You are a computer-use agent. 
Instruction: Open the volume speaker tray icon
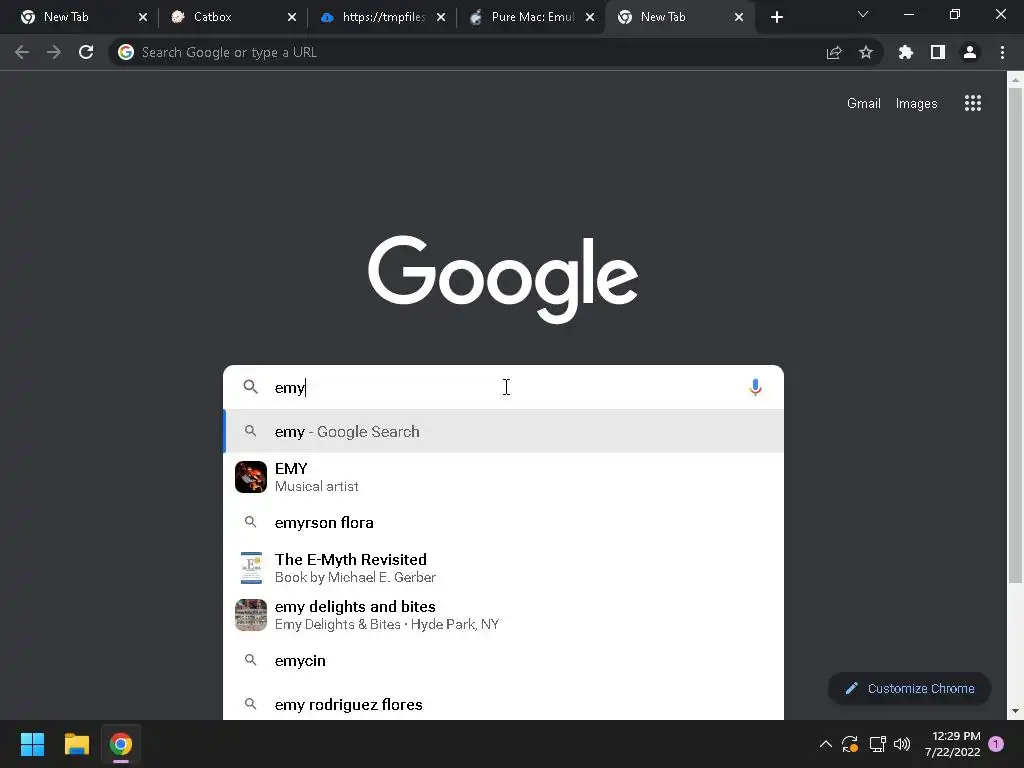pos(902,744)
